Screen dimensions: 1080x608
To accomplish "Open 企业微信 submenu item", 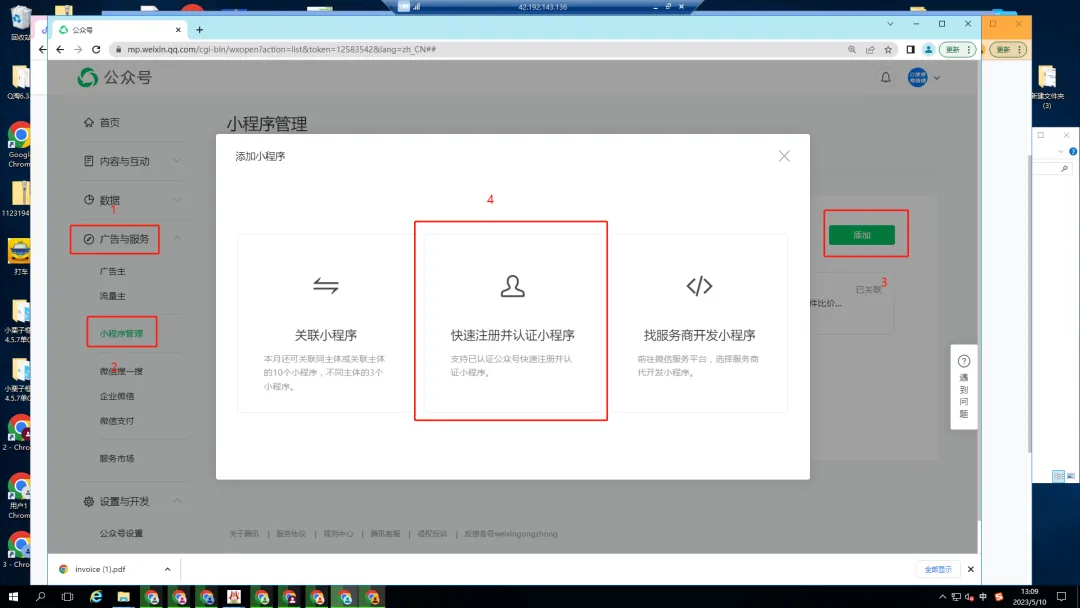I will [x=116, y=396].
